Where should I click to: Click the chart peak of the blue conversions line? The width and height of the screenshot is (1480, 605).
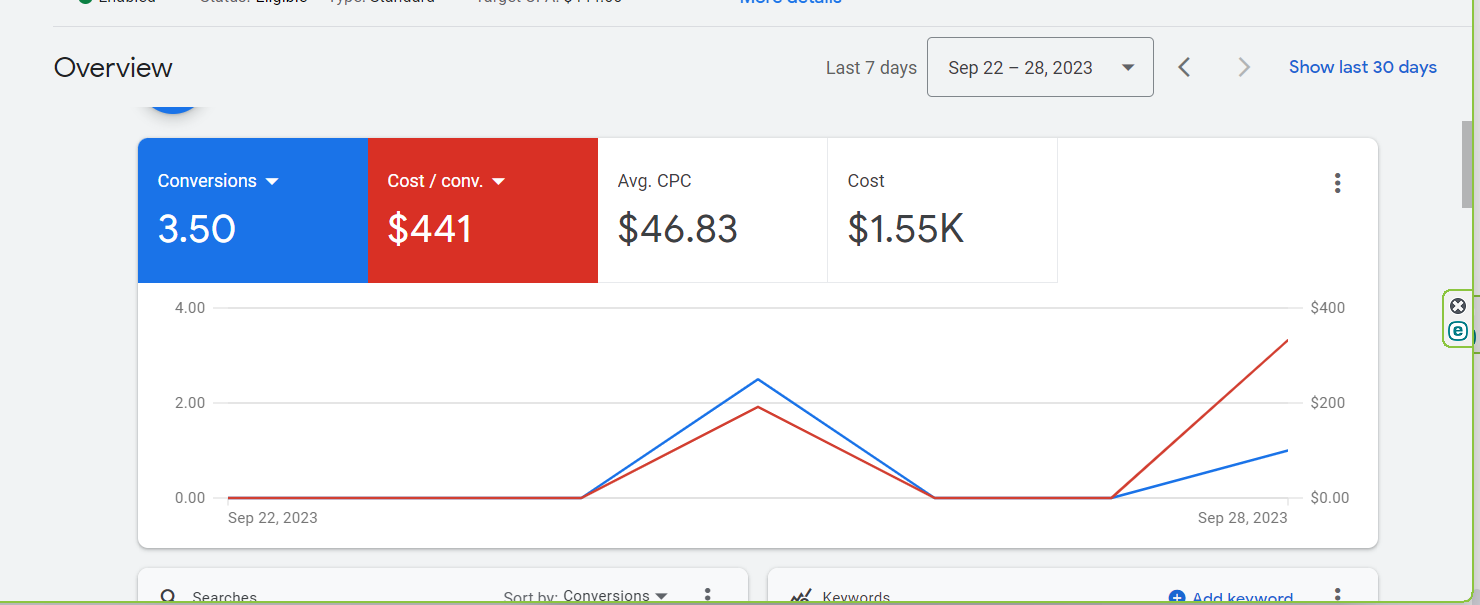[758, 379]
